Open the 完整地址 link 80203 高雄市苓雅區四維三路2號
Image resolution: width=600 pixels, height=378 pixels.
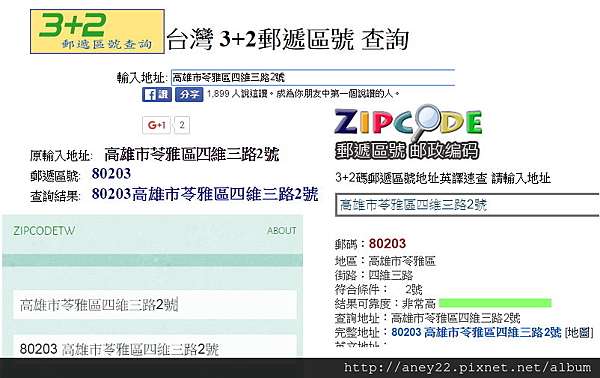click(x=476, y=332)
